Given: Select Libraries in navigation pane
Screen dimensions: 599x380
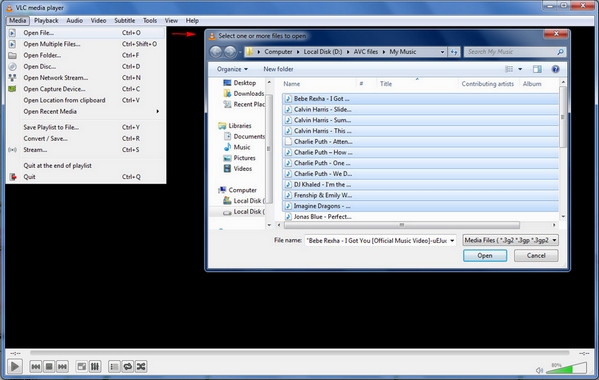Looking at the screenshot, I should [235, 126].
